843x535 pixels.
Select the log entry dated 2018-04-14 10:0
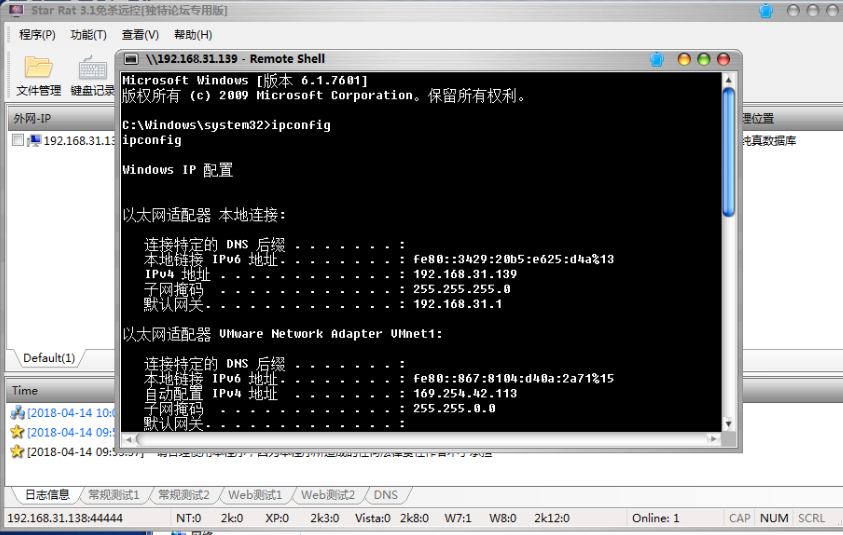click(71, 413)
